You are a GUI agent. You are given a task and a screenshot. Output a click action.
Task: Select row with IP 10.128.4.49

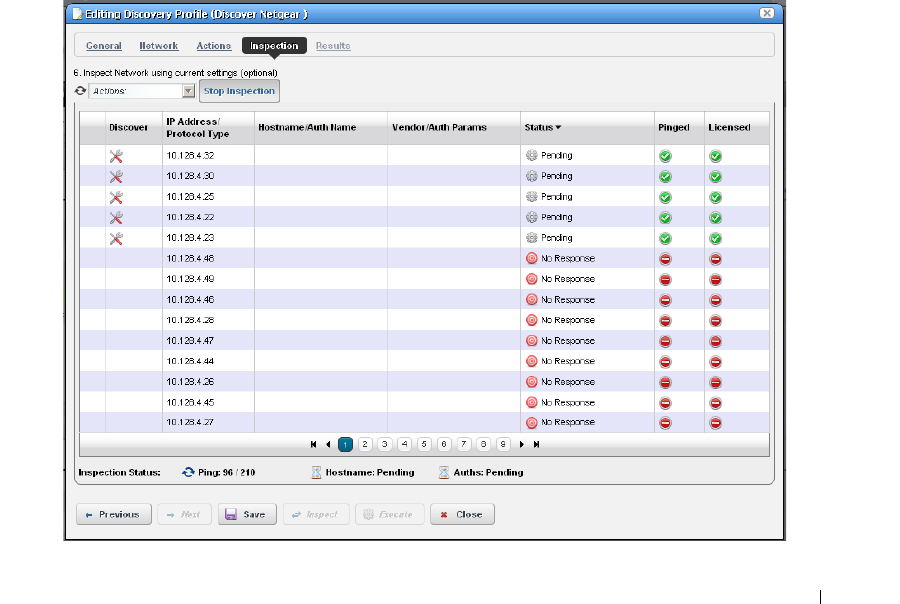424,279
